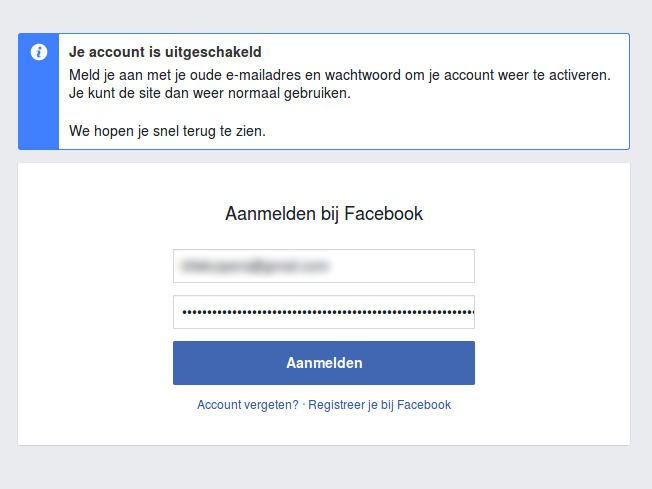Follow the 'Registreer je bij Facebook' link
The image size is (652, 489).
[x=379, y=405]
